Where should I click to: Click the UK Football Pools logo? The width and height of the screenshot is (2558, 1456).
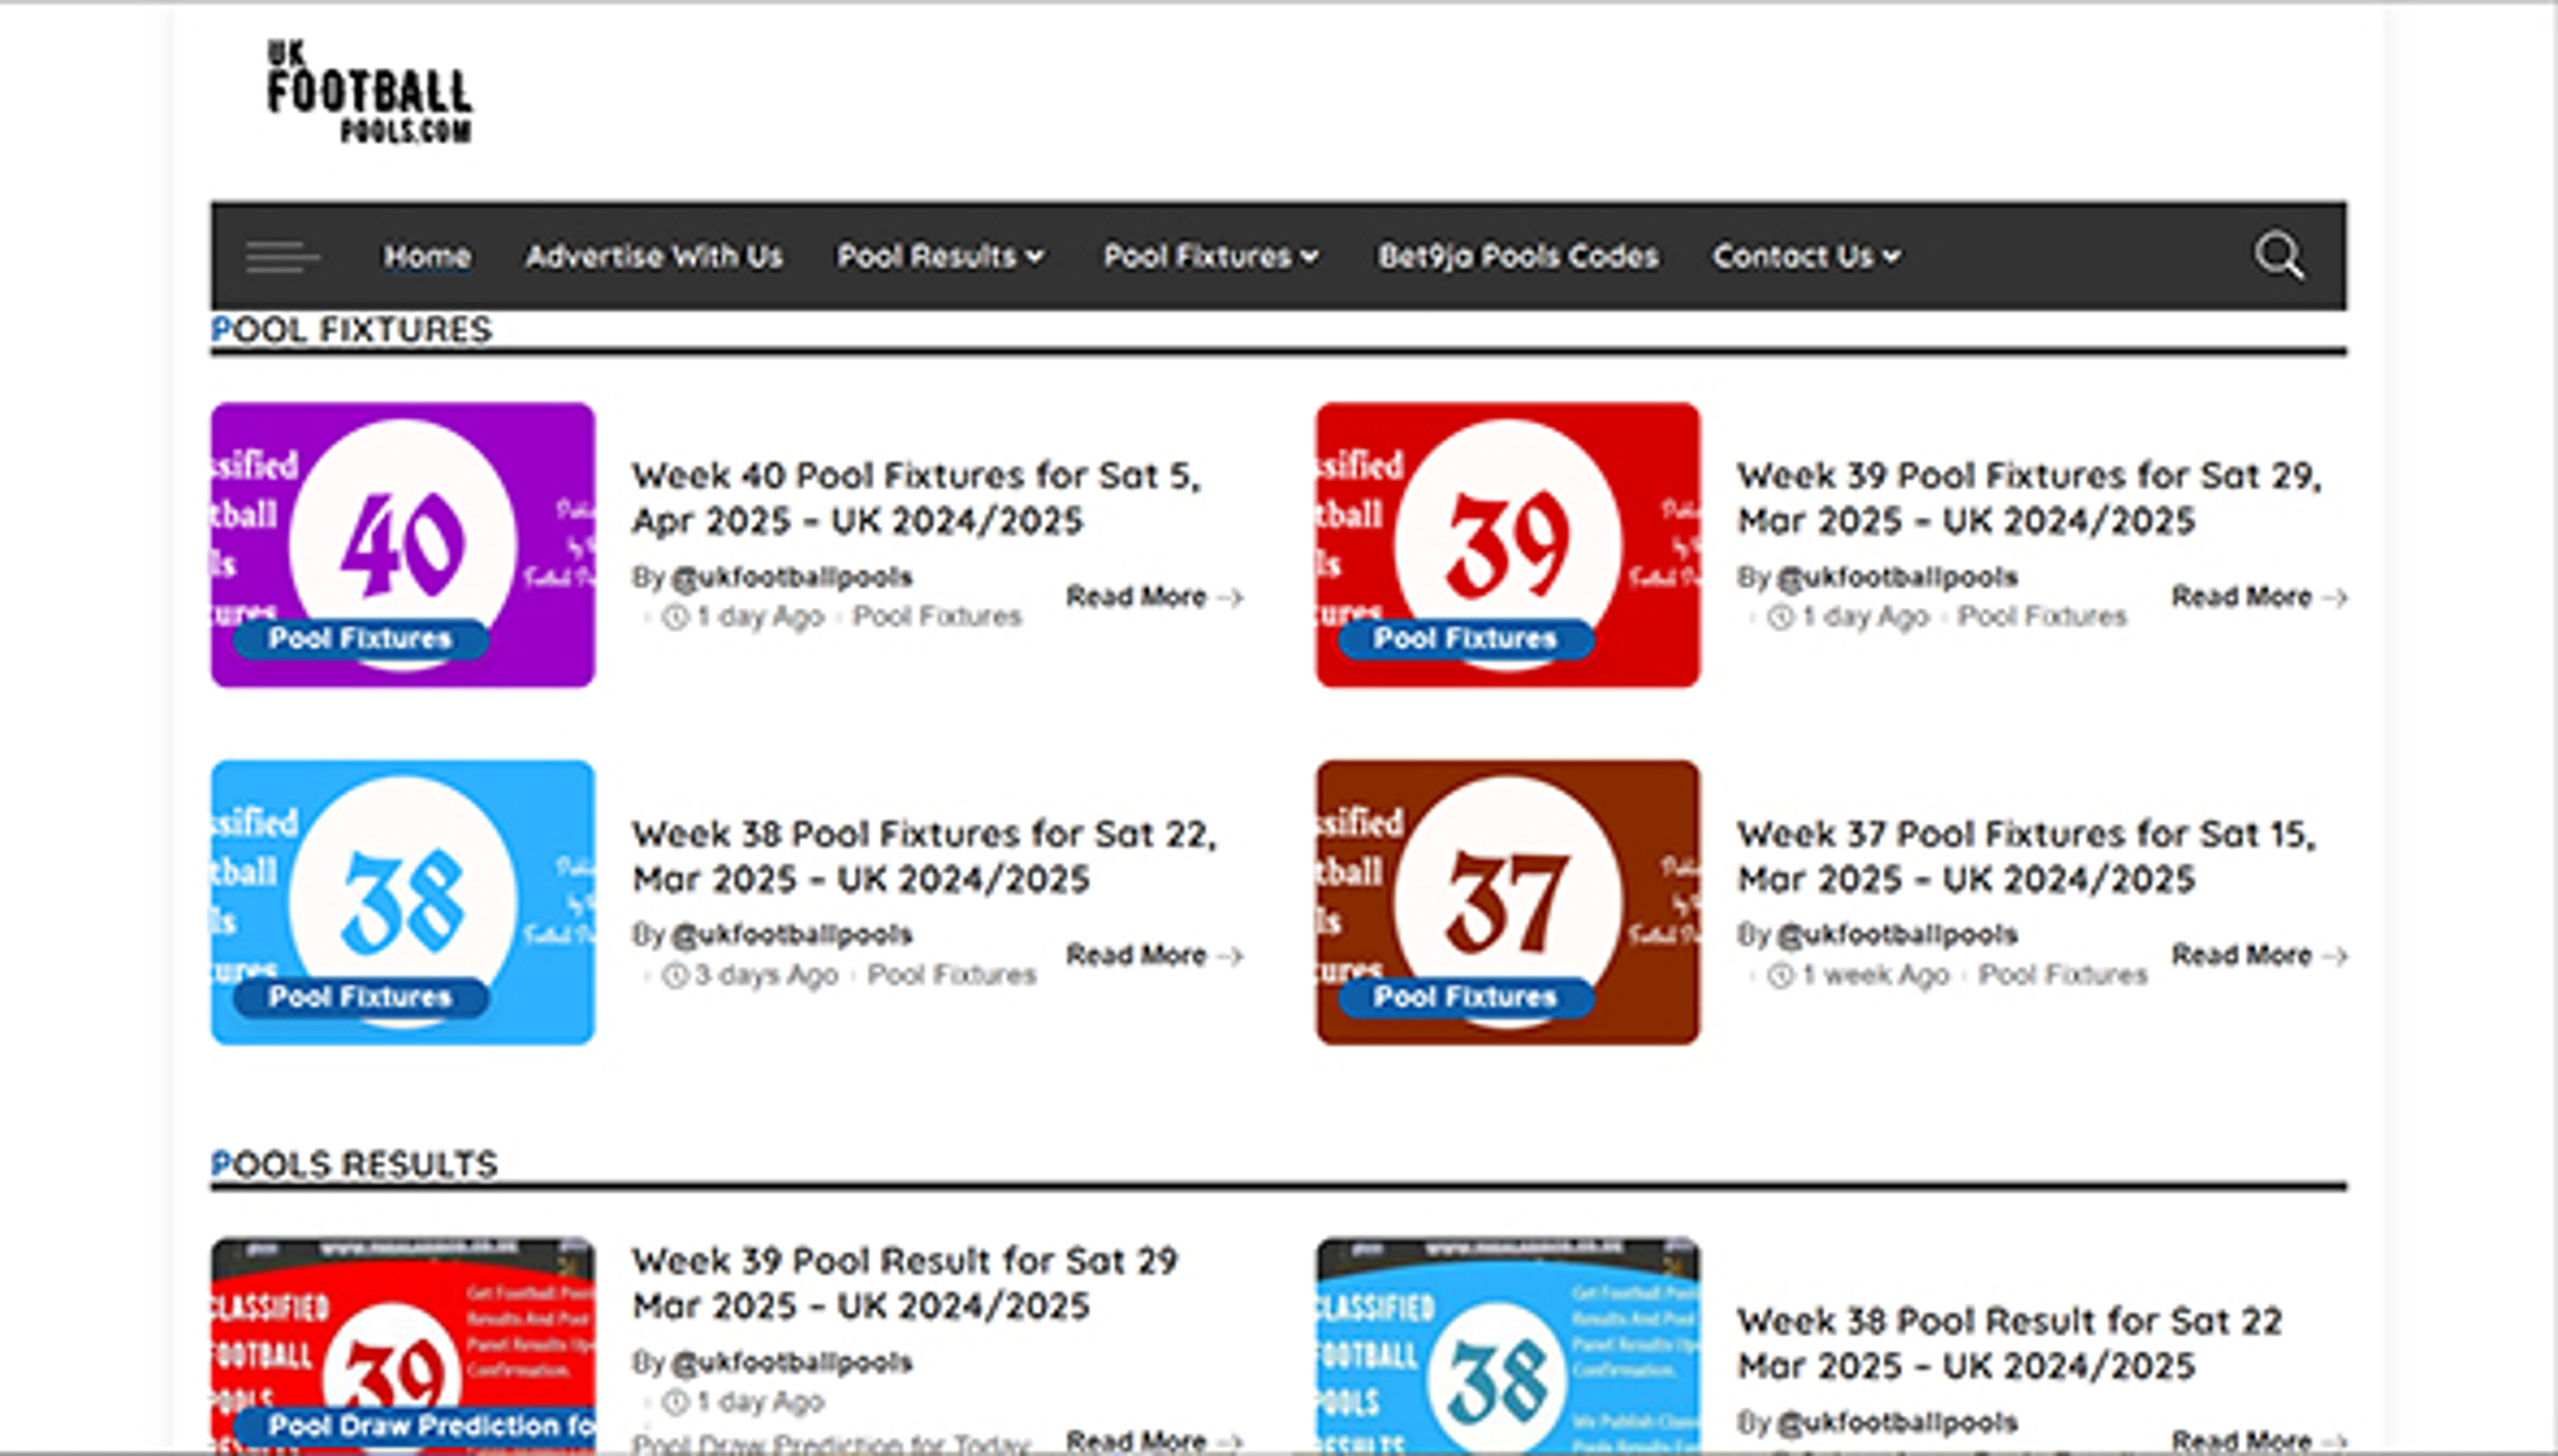pyautogui.click(x=369, y=91)
